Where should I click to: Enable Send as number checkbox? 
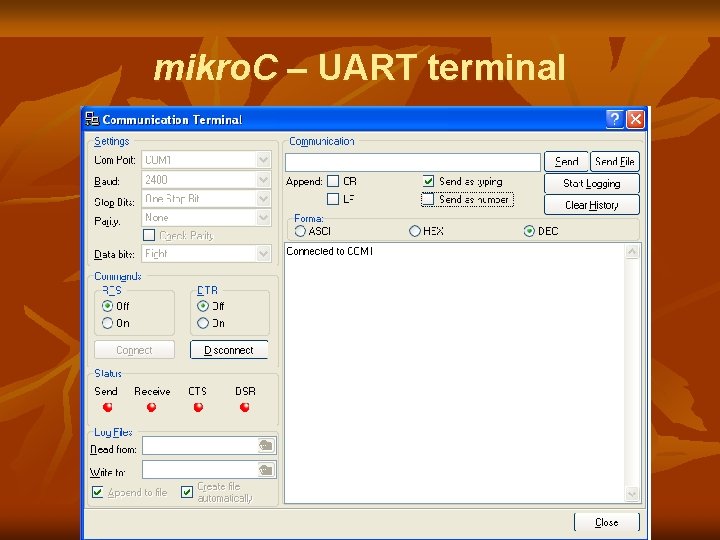pos(428,199)
